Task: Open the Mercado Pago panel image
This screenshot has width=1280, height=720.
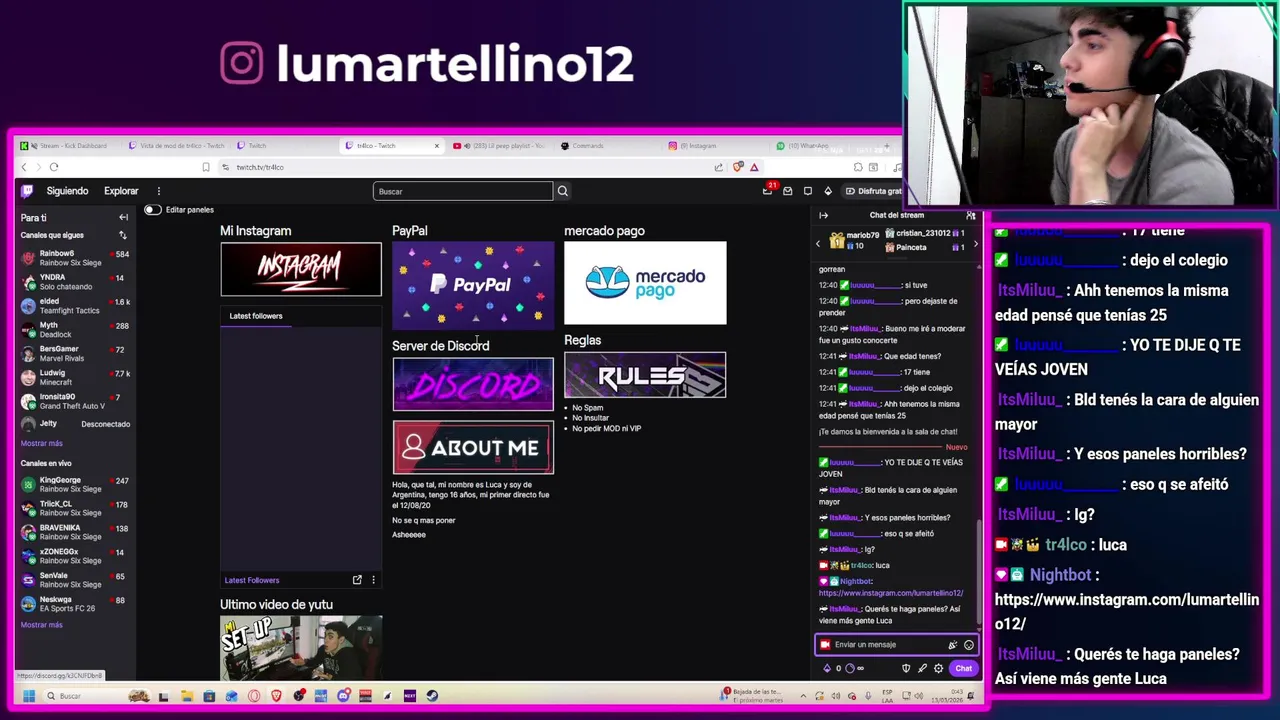Action: tap(645, 283)
